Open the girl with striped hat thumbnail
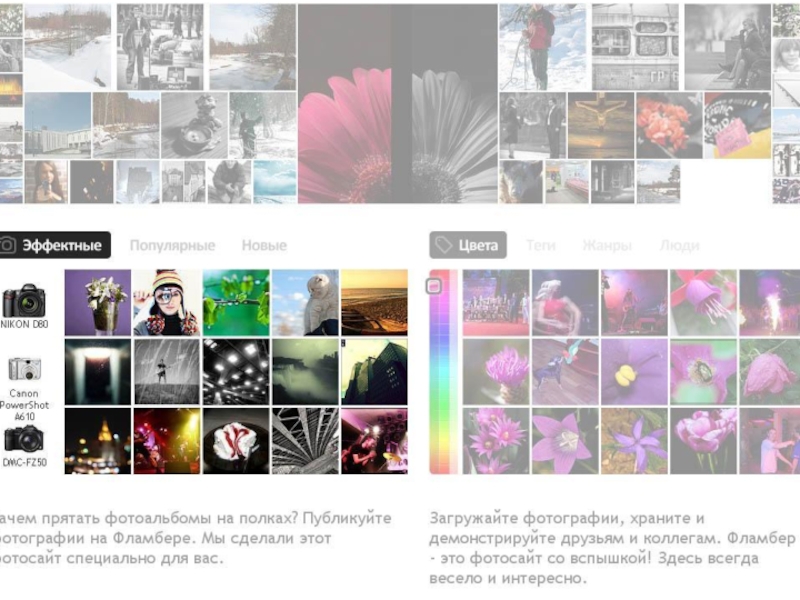The image size is (800, 600). [167, 303]
